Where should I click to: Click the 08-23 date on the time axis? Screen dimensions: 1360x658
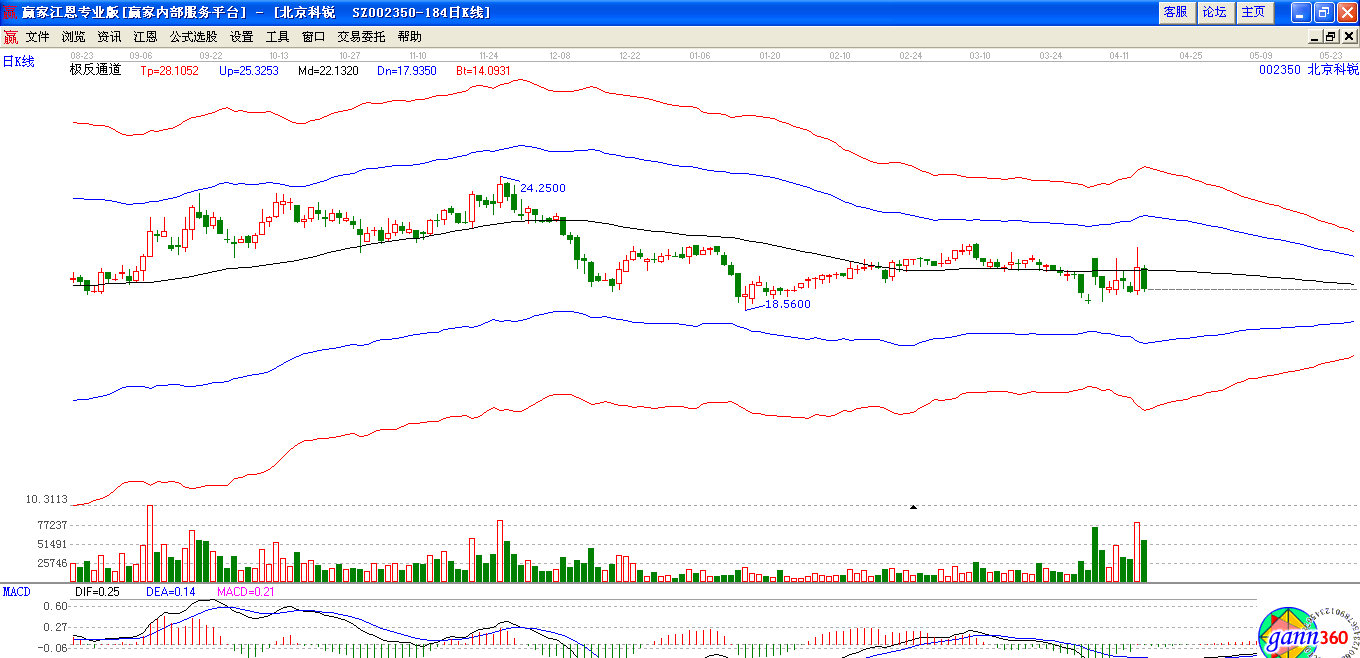pyautogui.click(x=82, y=56)
